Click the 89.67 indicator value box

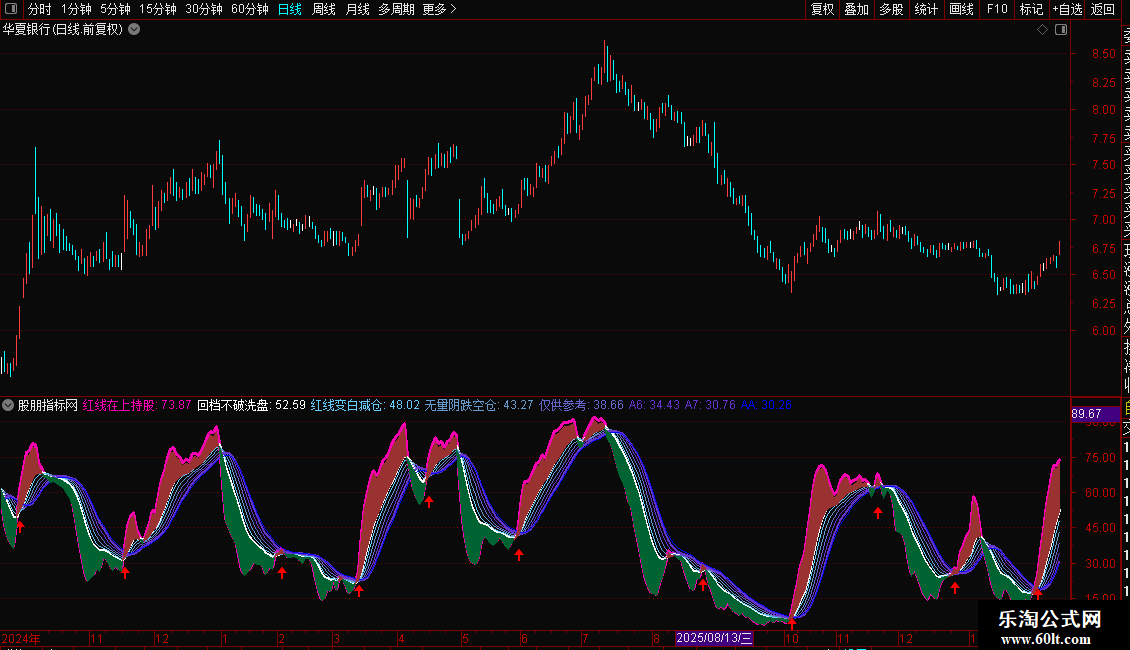pos(1095,414)
